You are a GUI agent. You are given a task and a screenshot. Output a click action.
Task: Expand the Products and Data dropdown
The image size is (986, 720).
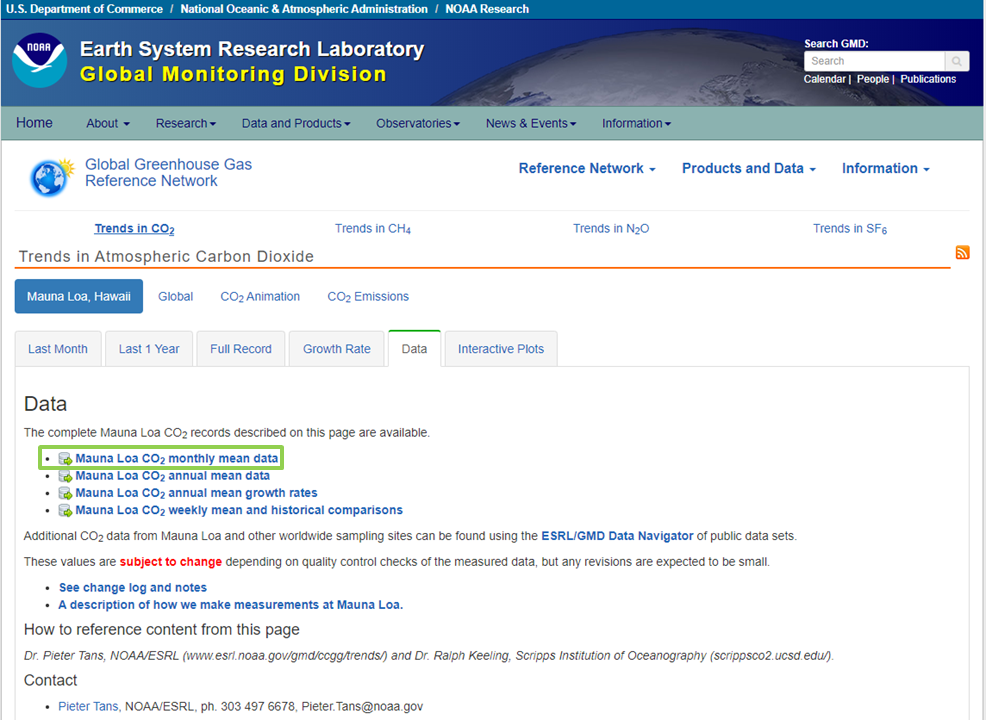[748, 169]
